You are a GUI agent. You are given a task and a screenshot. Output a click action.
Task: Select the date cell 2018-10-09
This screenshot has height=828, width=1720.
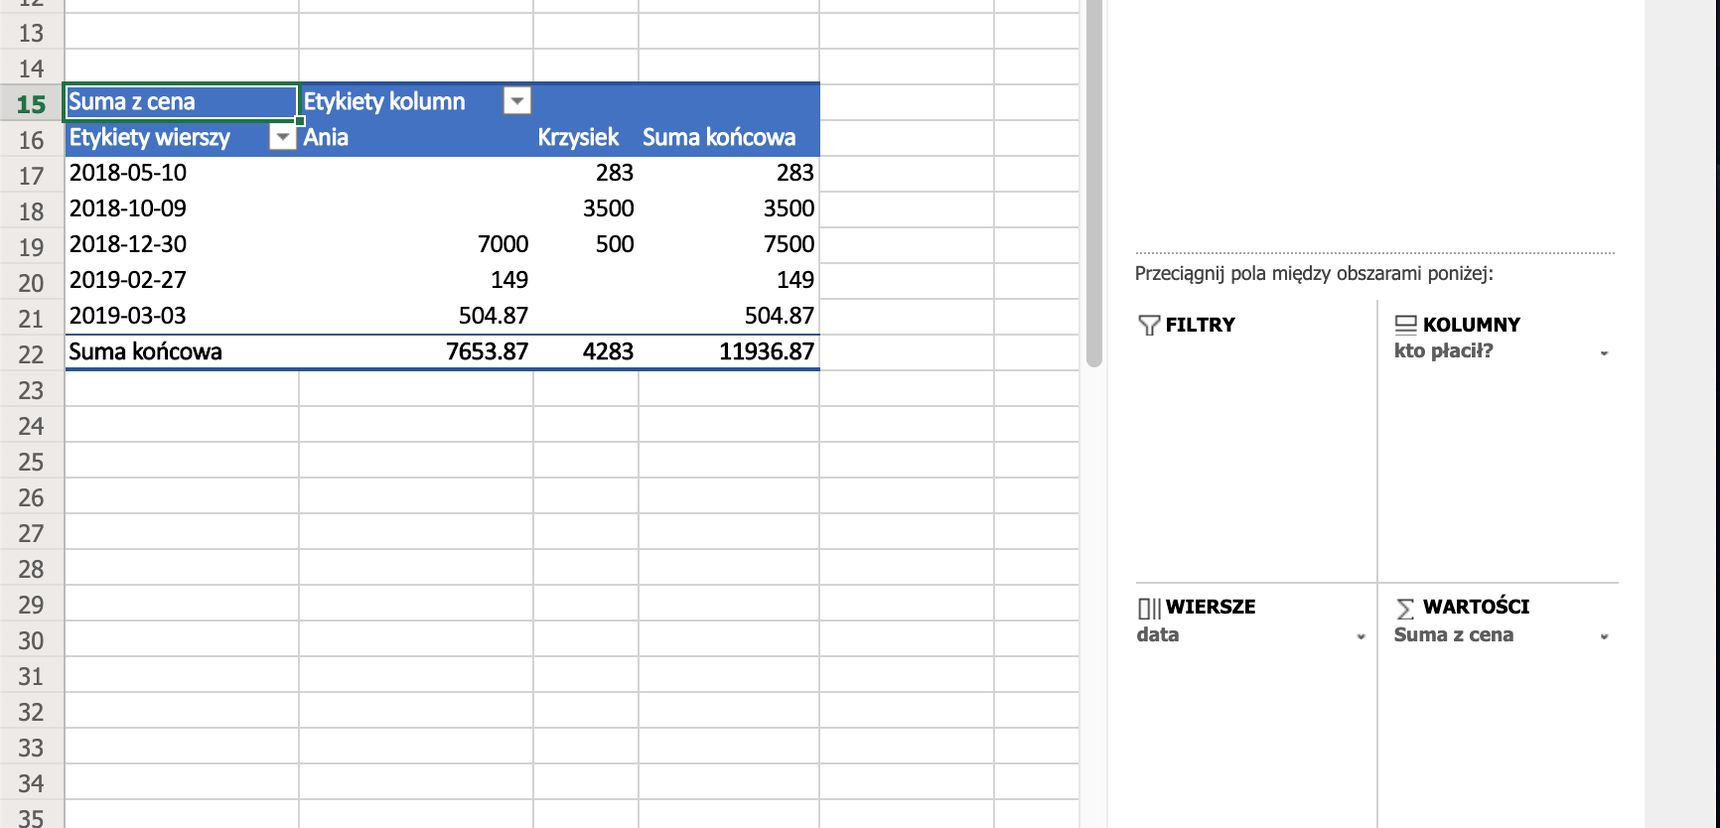(x=181, y=209)
